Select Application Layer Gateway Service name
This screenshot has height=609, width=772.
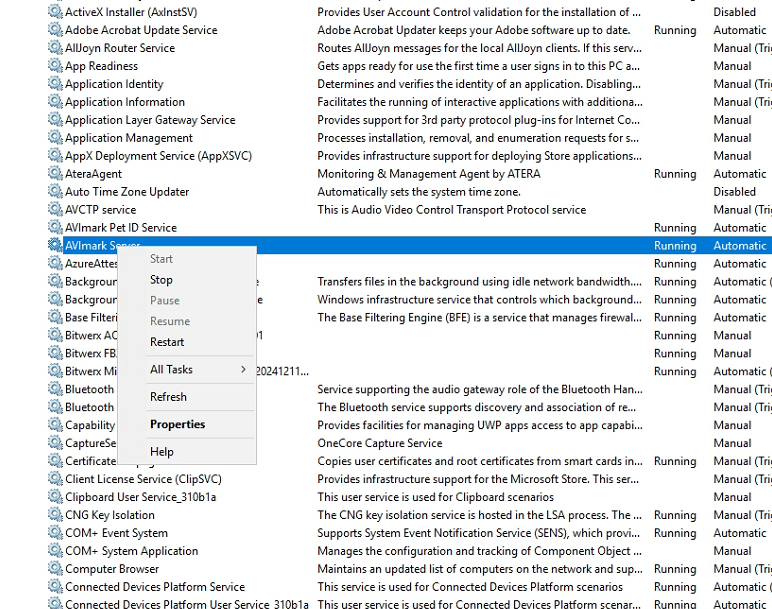coord(150,120)
